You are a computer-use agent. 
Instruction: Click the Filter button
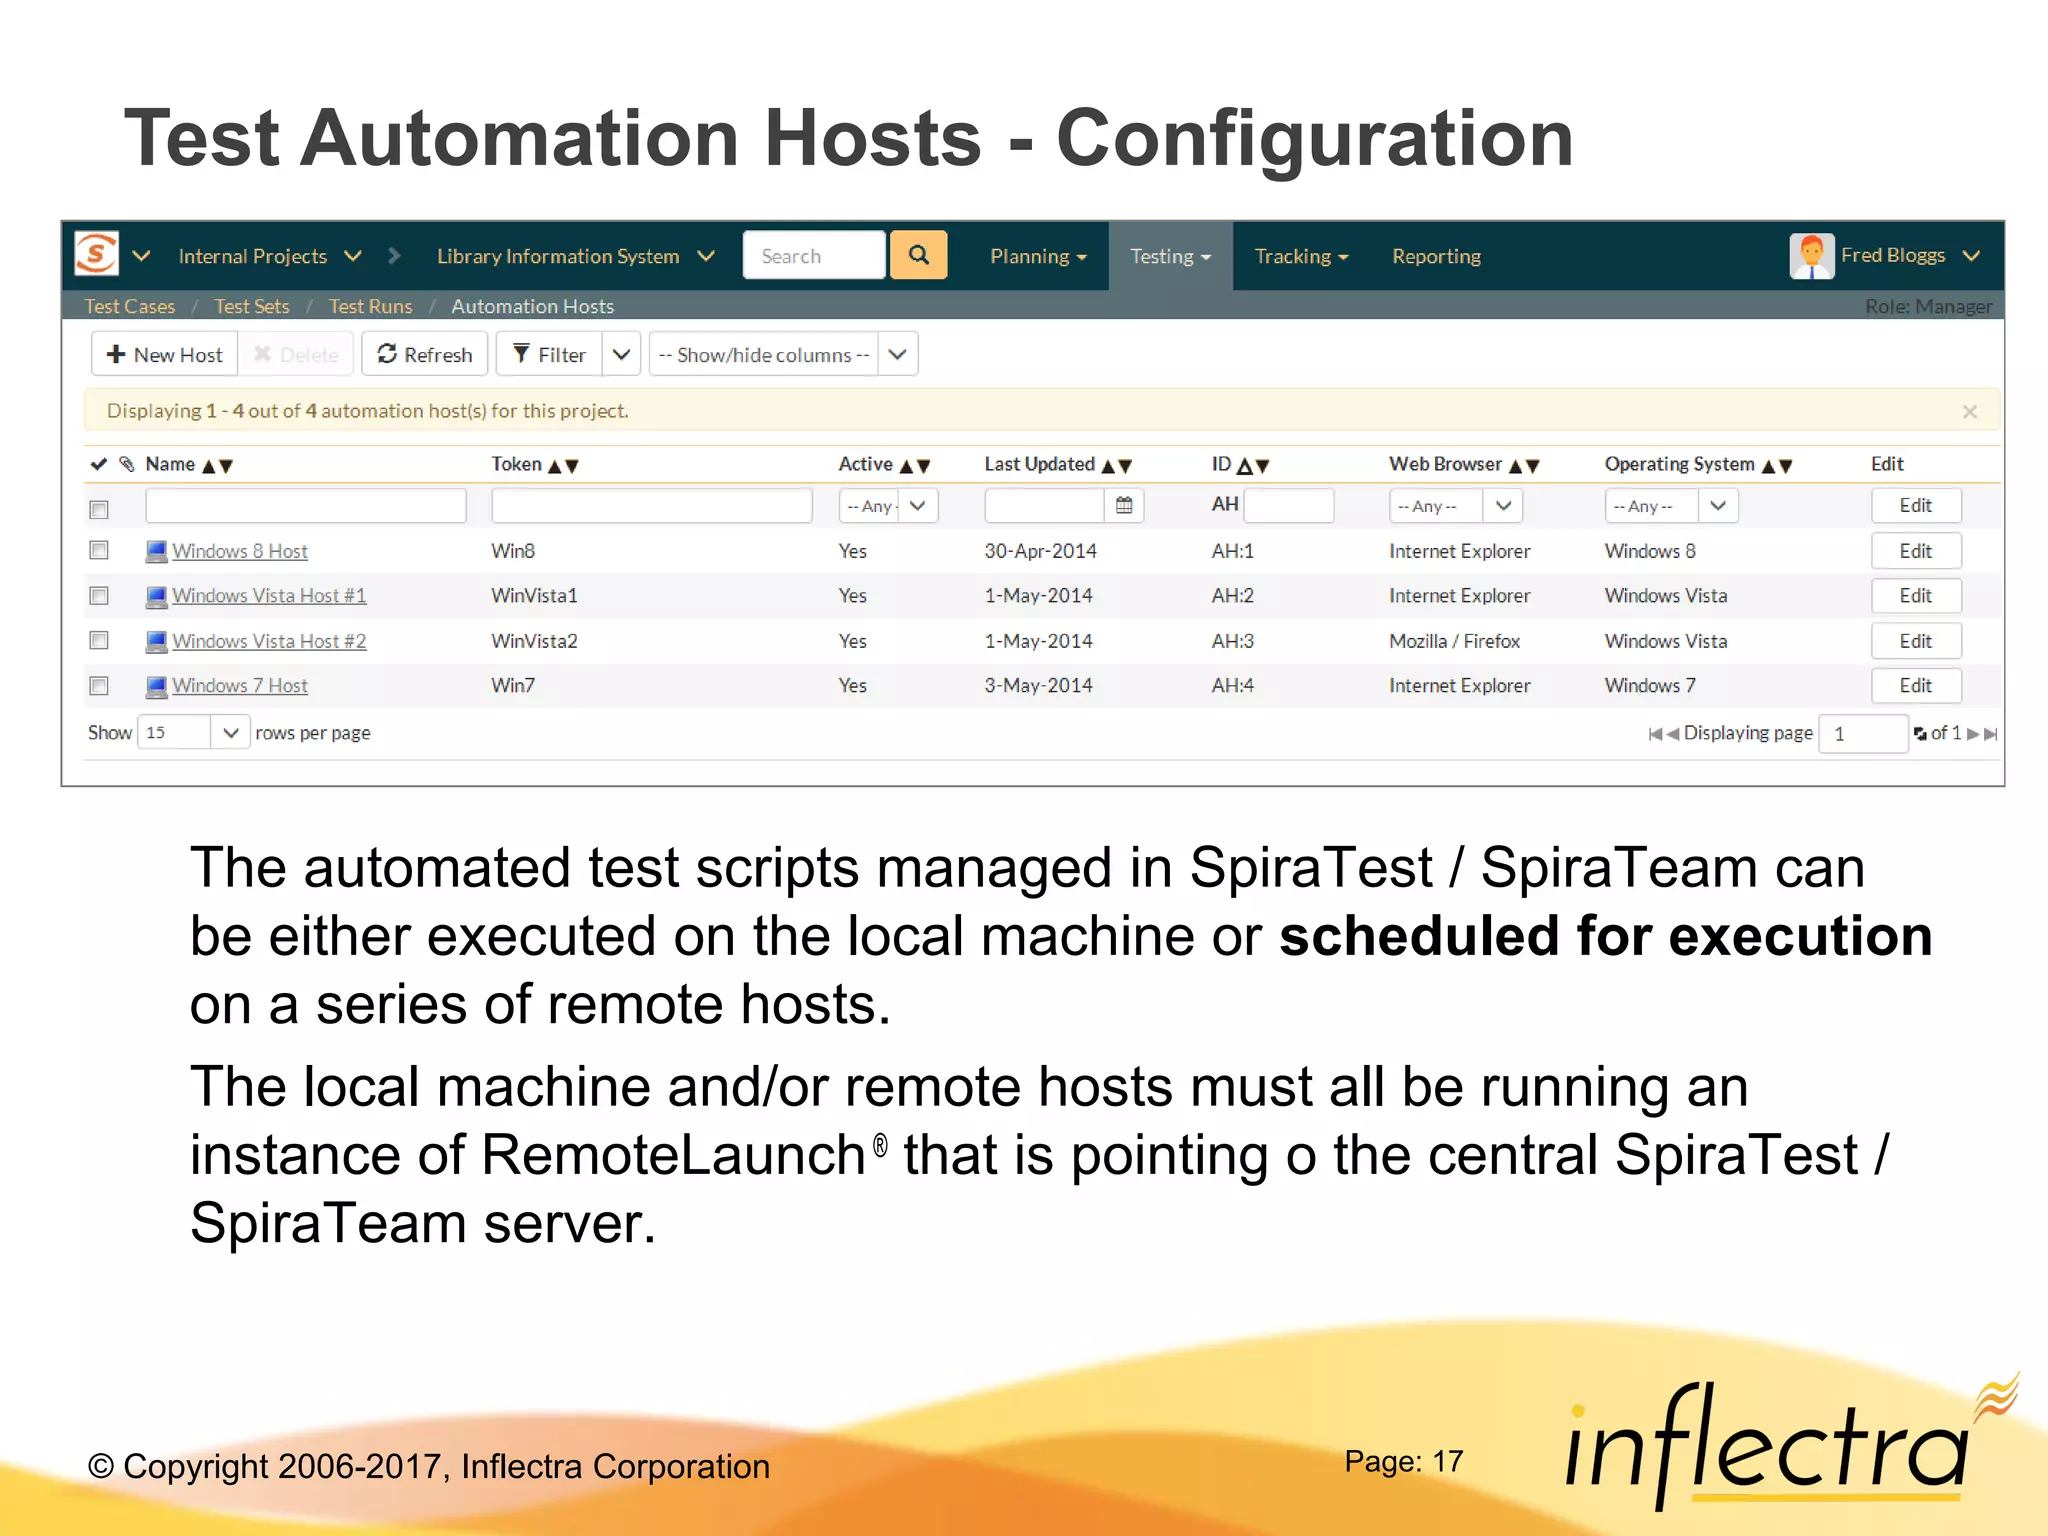click(x=549, y=354)
